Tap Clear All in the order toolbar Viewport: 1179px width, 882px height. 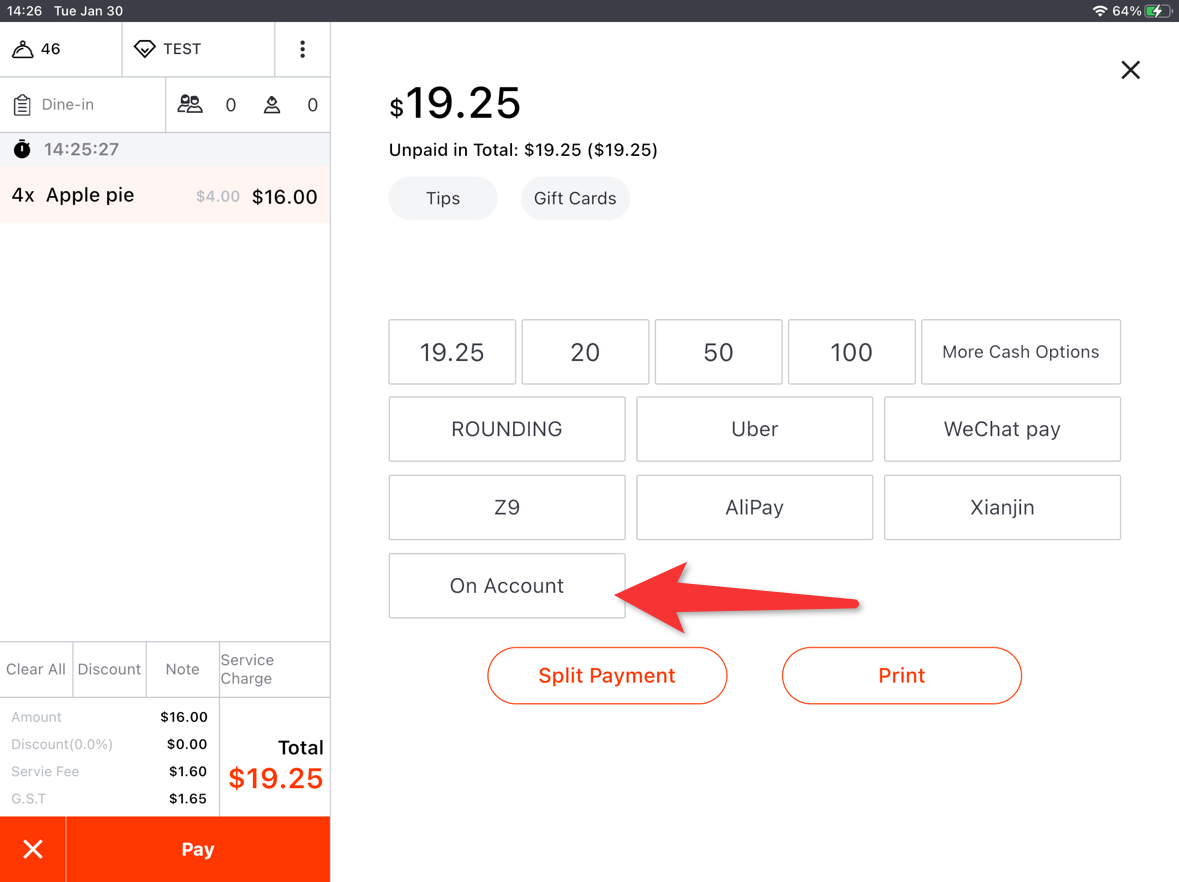coord(36,669)
